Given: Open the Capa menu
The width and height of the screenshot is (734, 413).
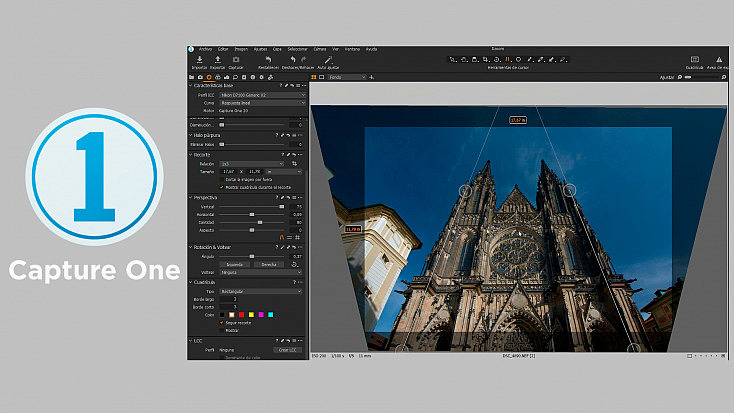Looking at the screenshot, I should point(277,49).
